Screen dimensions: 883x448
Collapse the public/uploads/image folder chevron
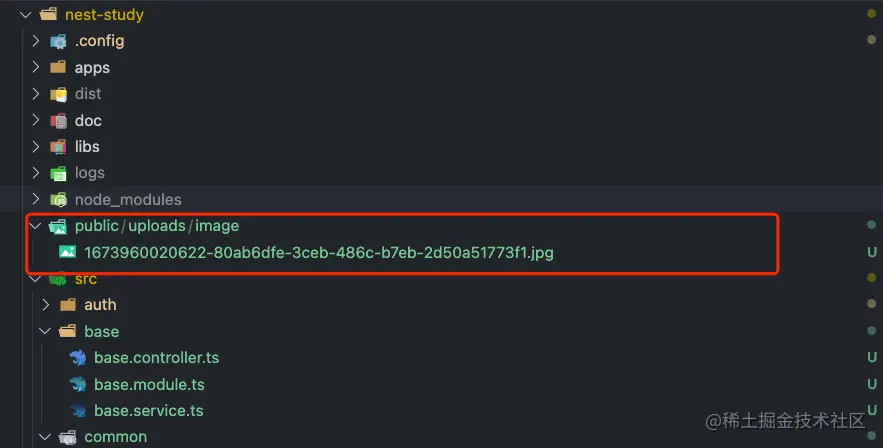pos(35,226)
